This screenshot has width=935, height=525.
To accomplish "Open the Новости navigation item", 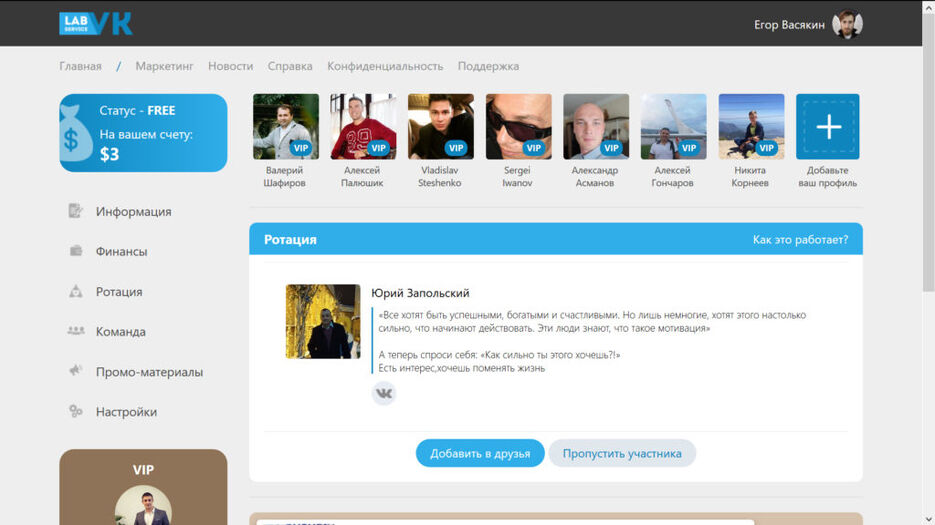I will point(230,66).
